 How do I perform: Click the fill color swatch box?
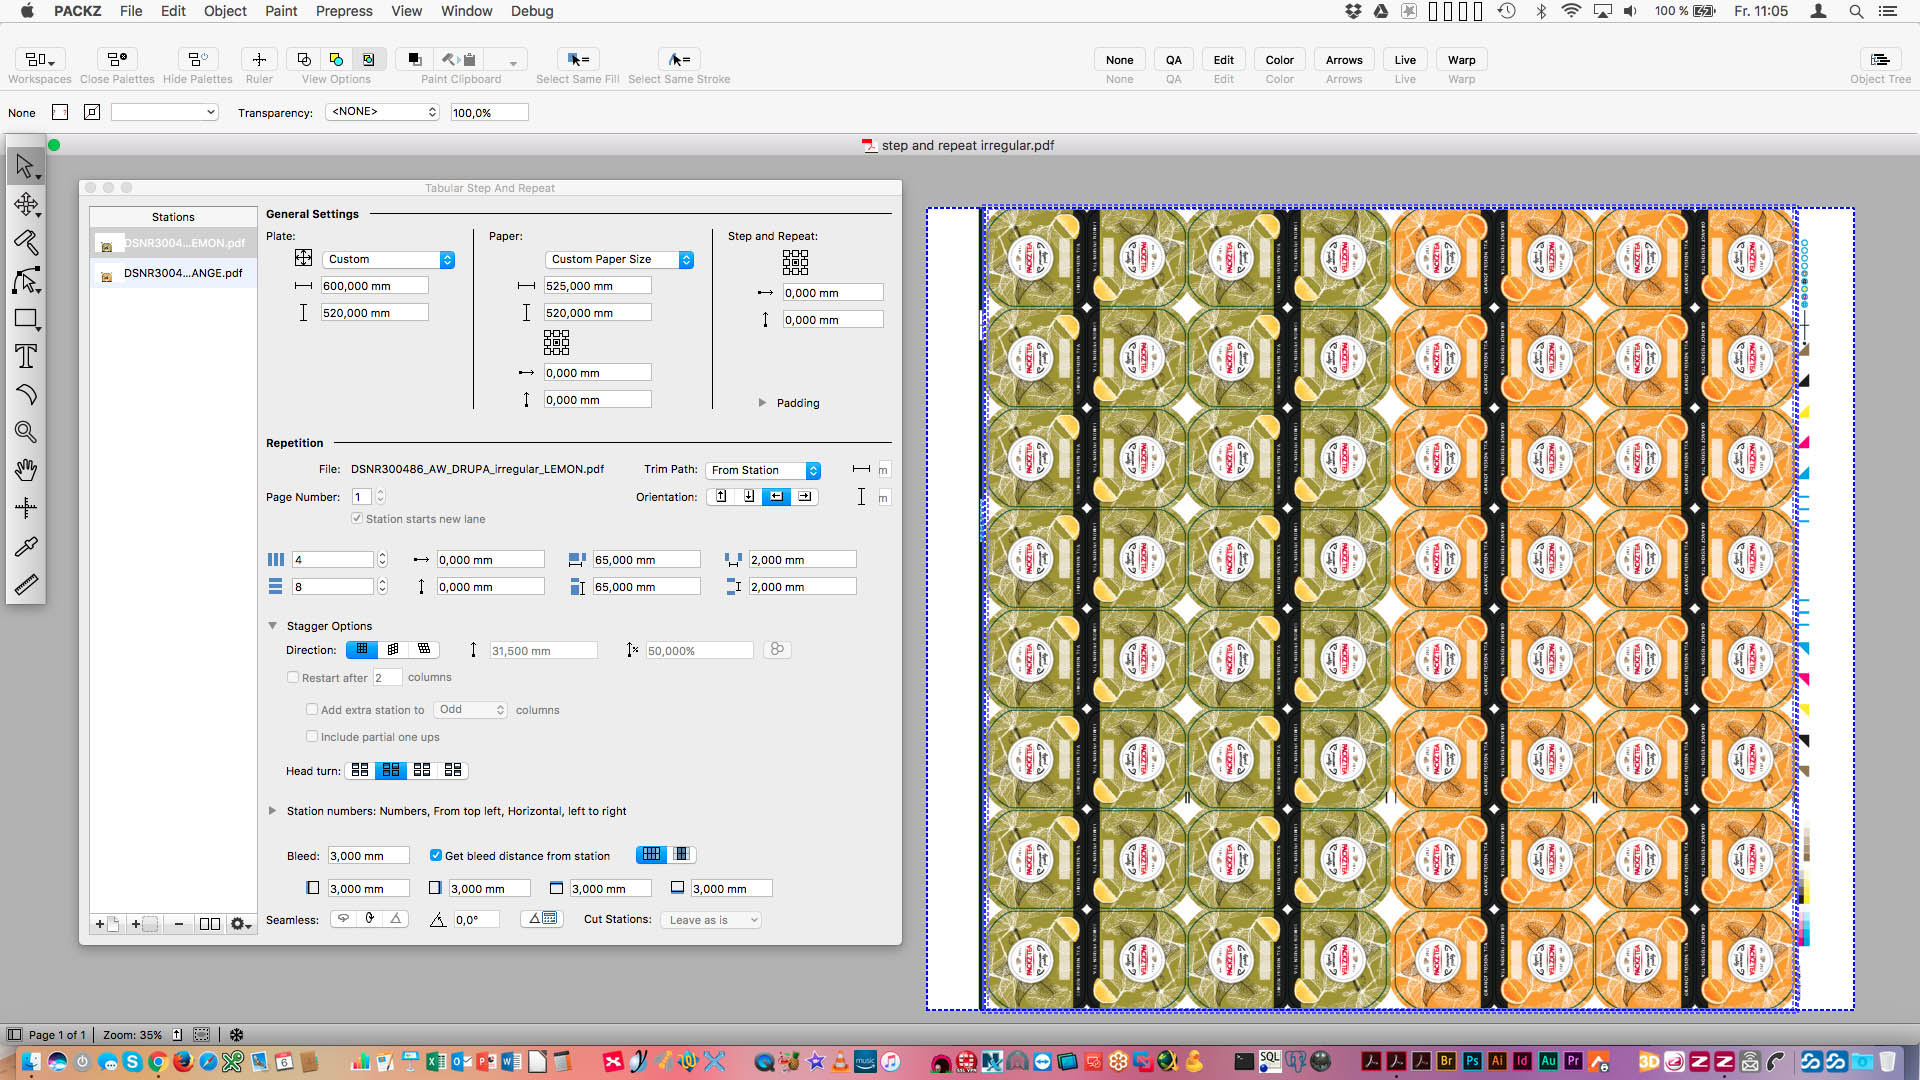click(x=60, y=112)
